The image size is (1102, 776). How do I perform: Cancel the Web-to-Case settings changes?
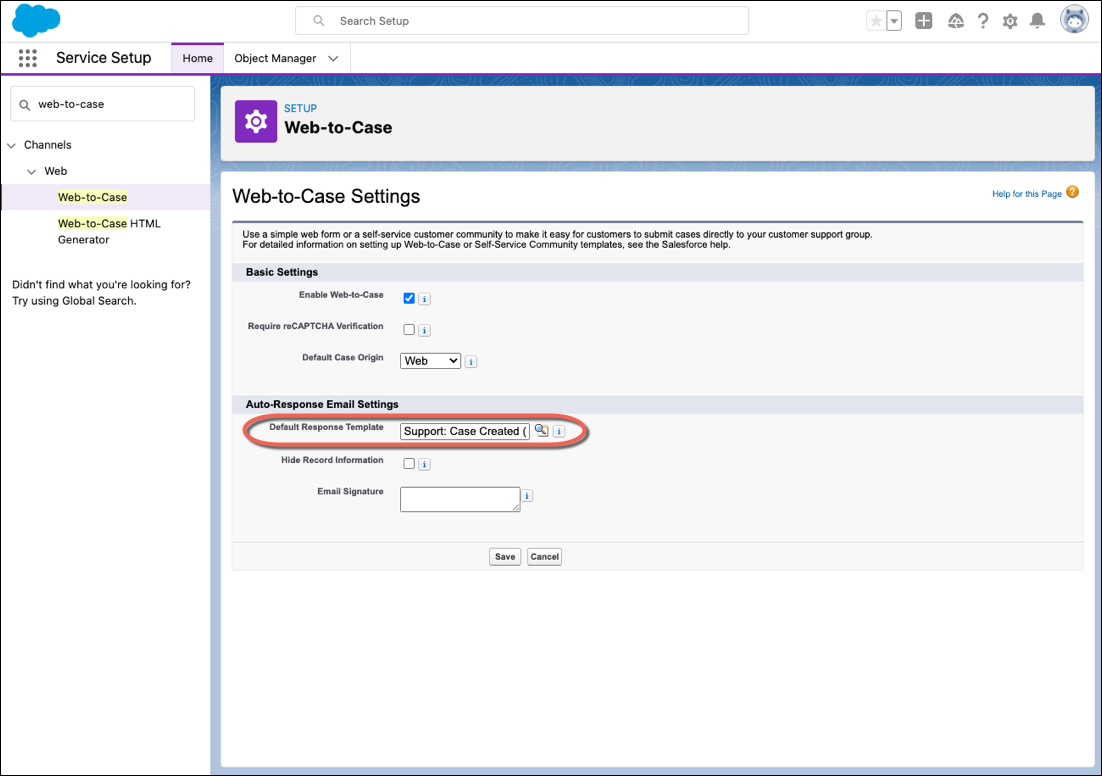[x=545, y=557]
